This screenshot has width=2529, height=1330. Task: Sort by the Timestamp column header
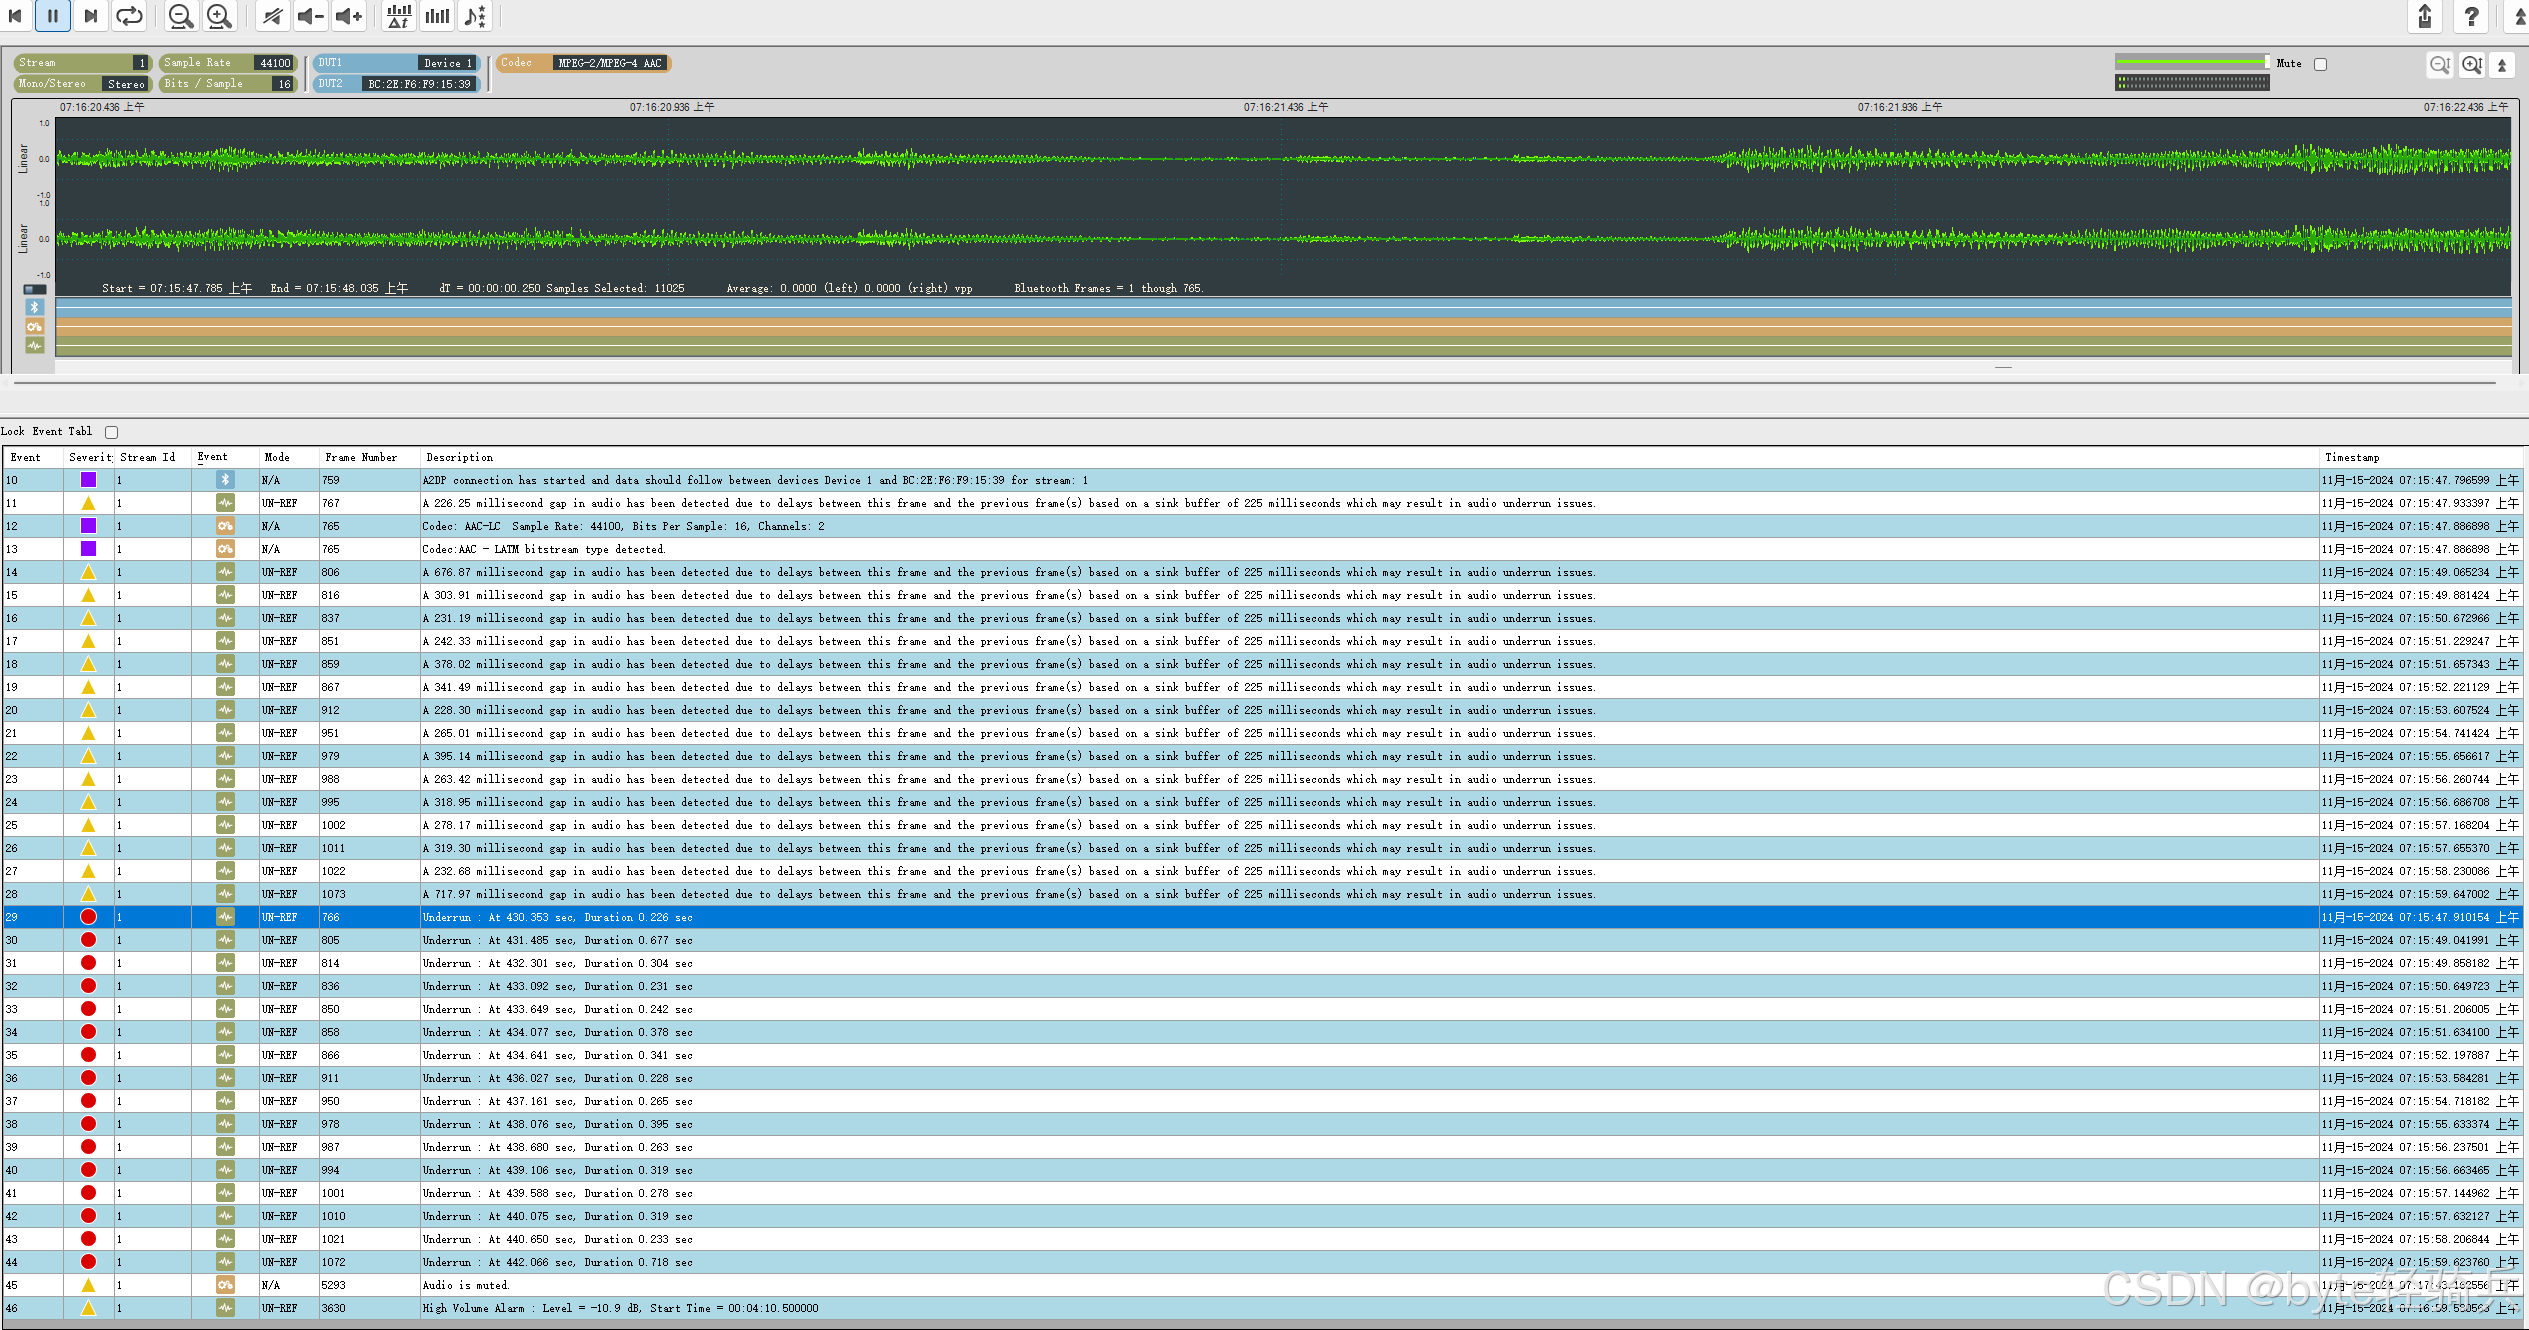tap(2351, 457)
